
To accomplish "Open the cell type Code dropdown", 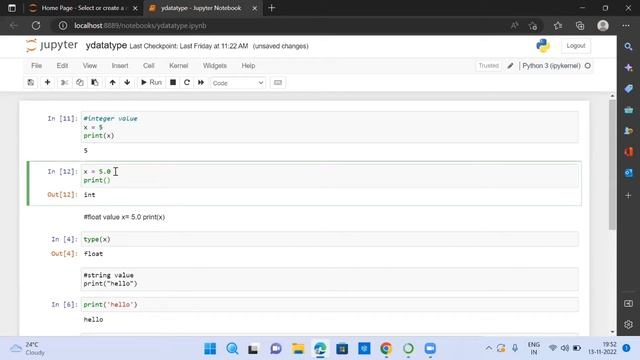I will 238,83.
